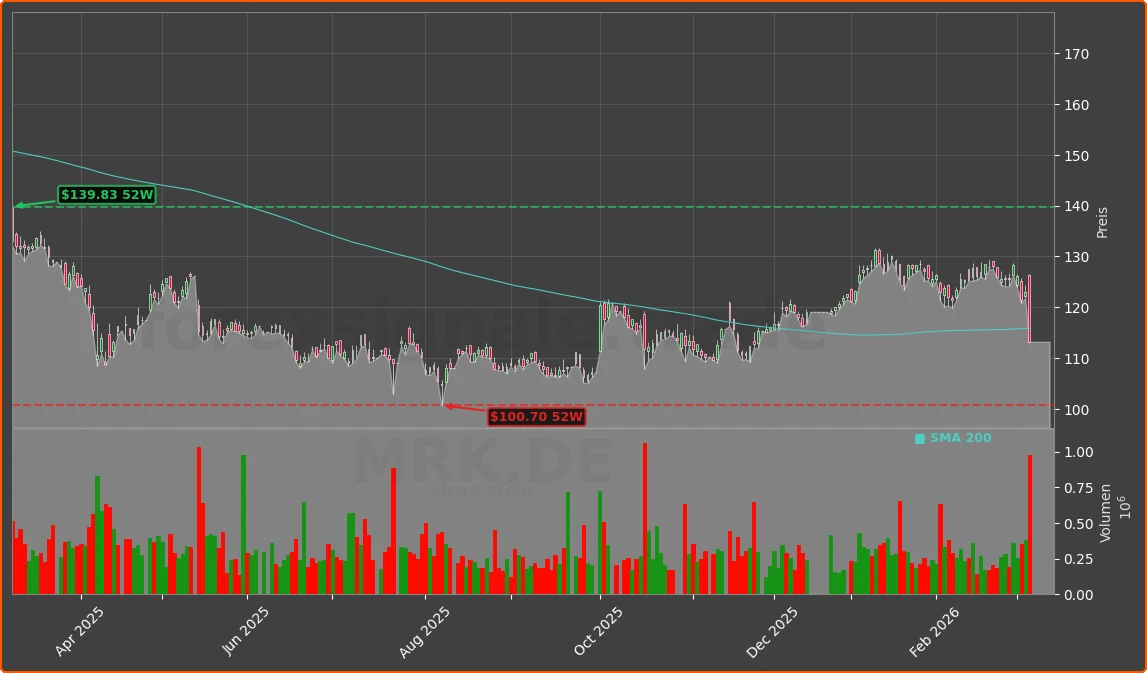
Task: Select the $139.83 52W high price label
Action: click(106, 195)
